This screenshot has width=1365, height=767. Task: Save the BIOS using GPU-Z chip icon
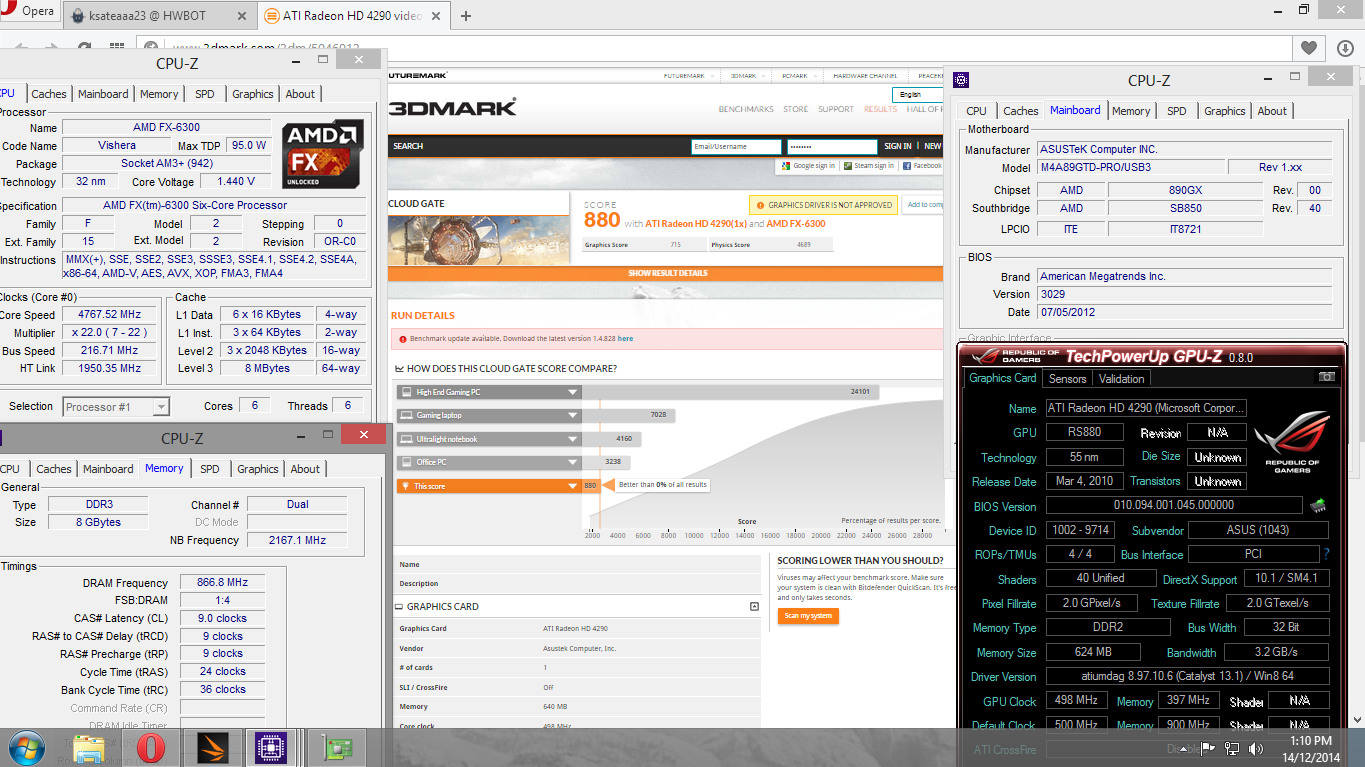pos(1318,505)
